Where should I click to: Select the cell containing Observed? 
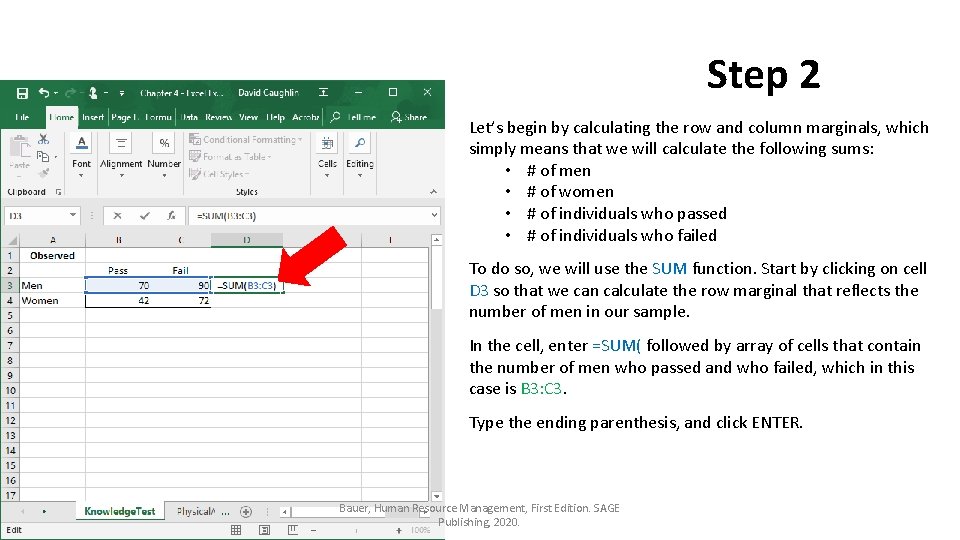53,255
